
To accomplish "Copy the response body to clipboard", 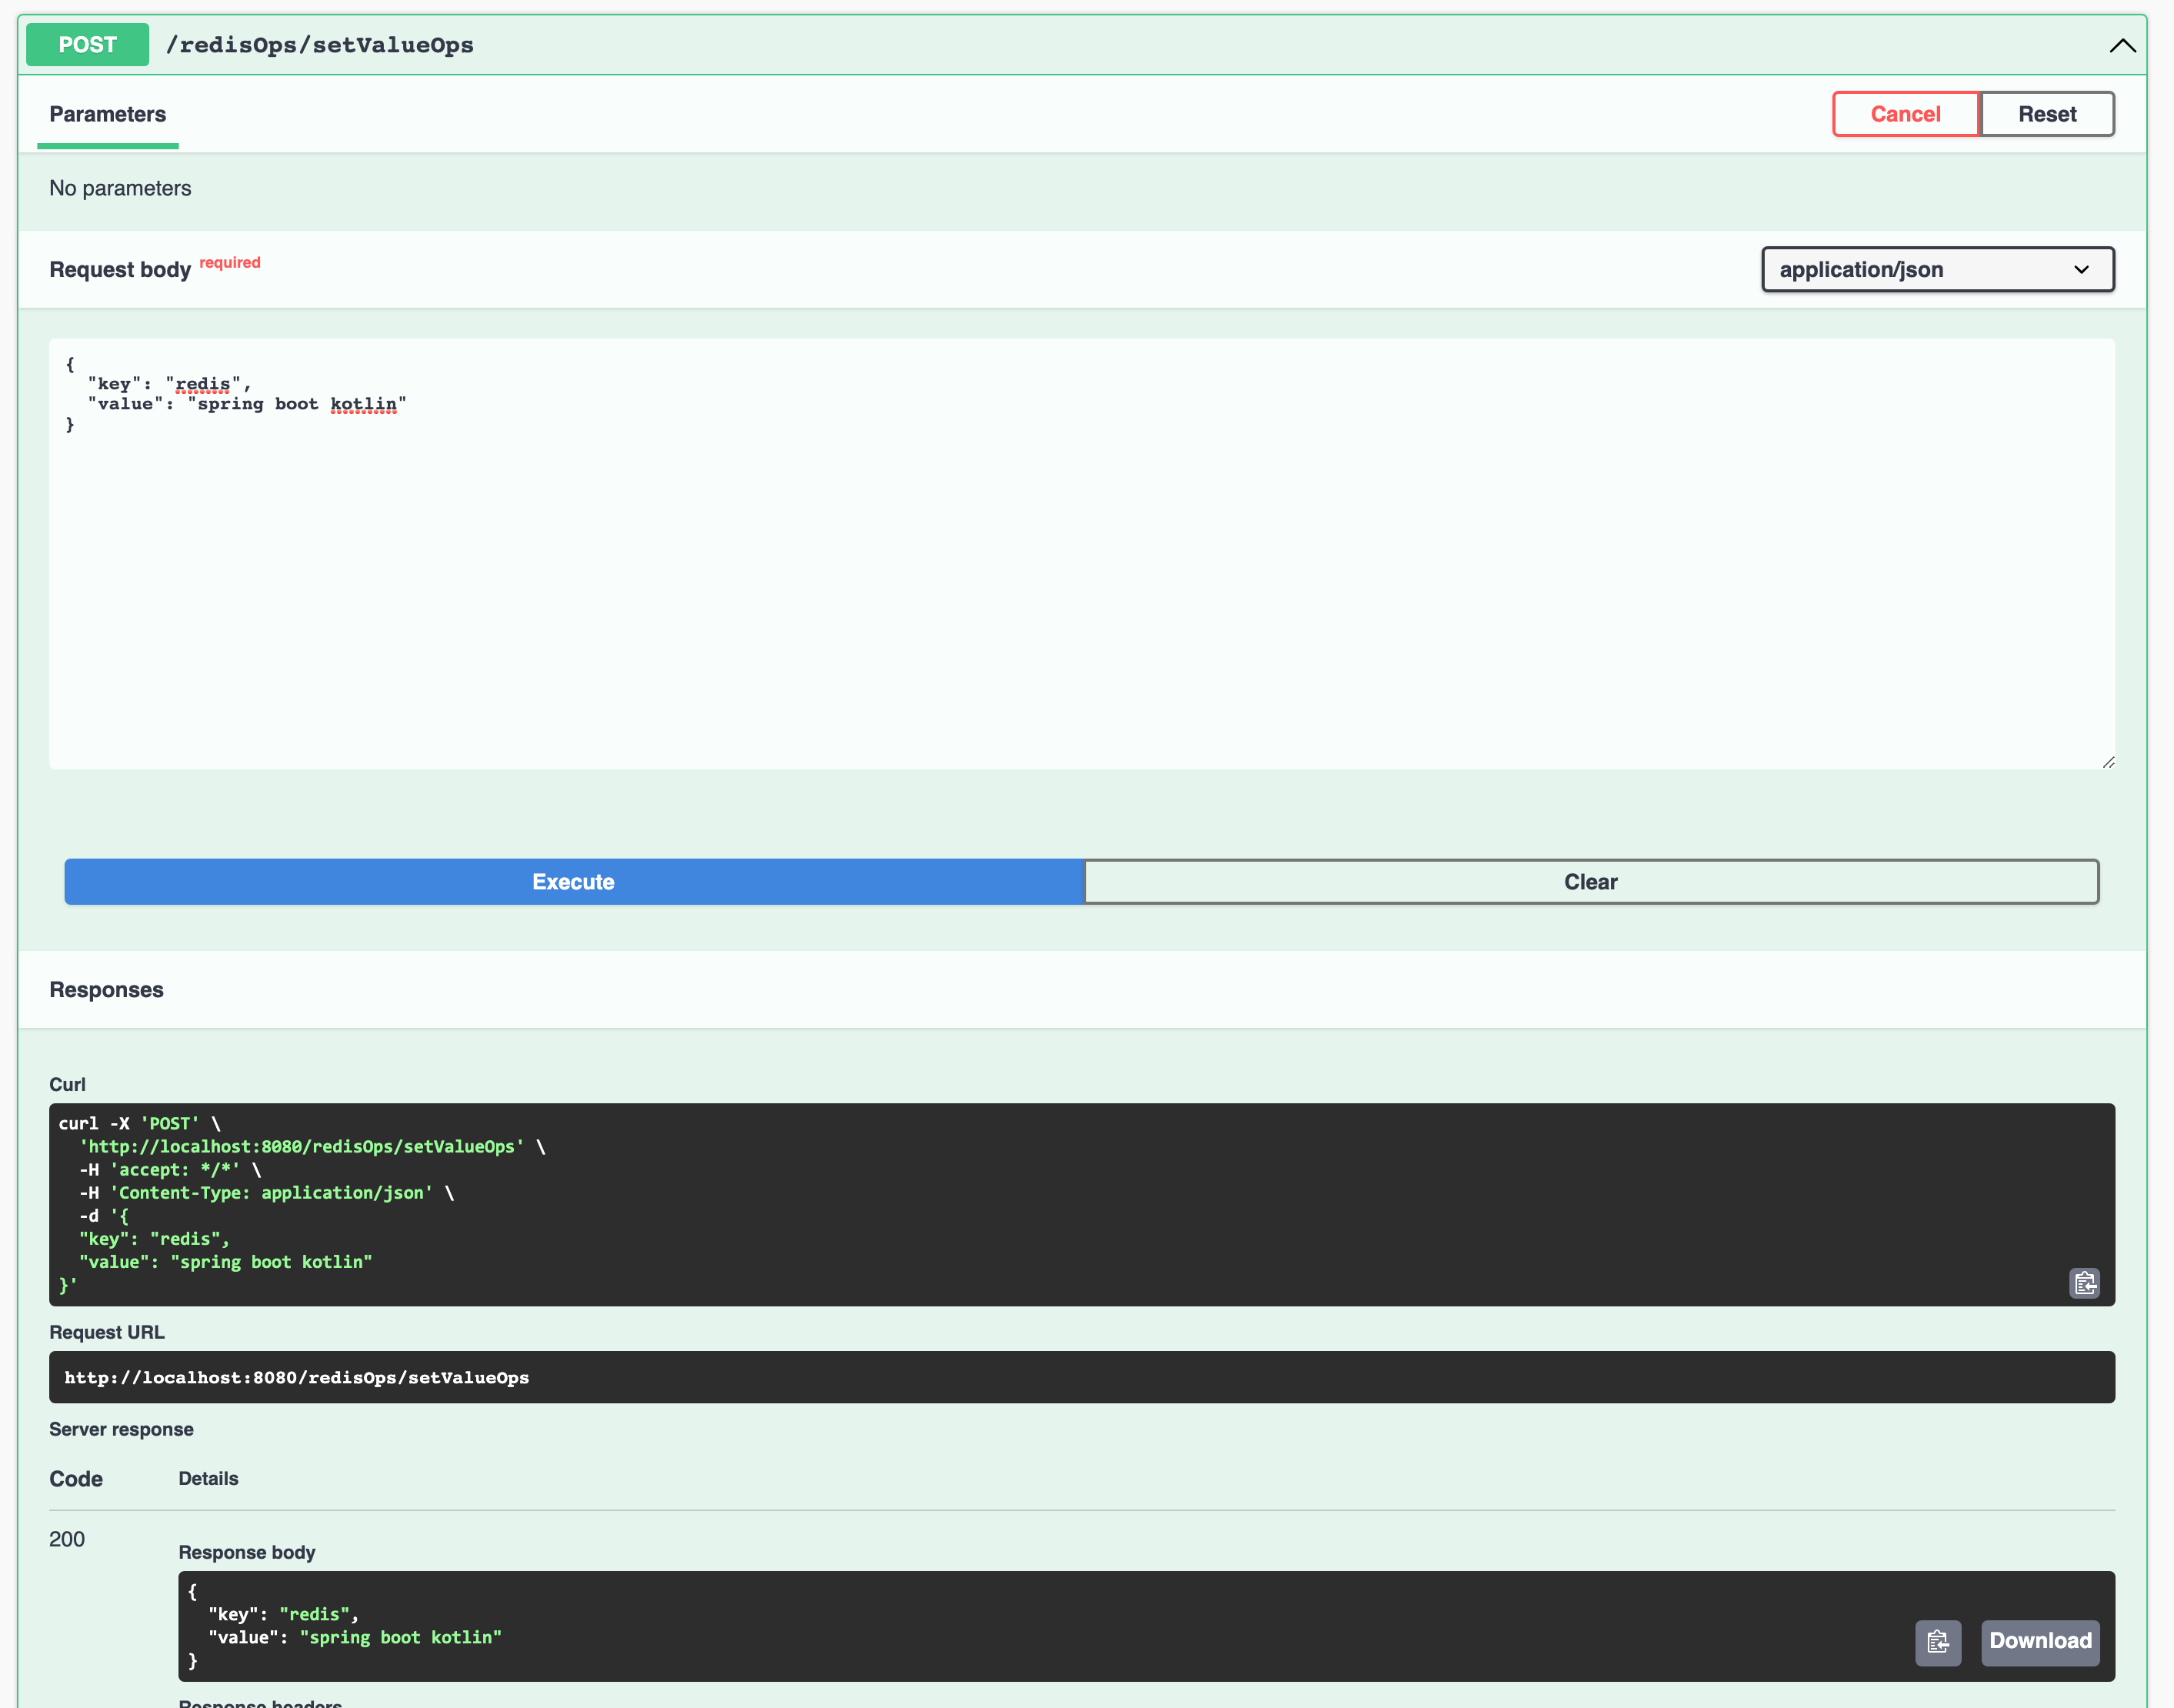I will [x=1938, y=1643].
